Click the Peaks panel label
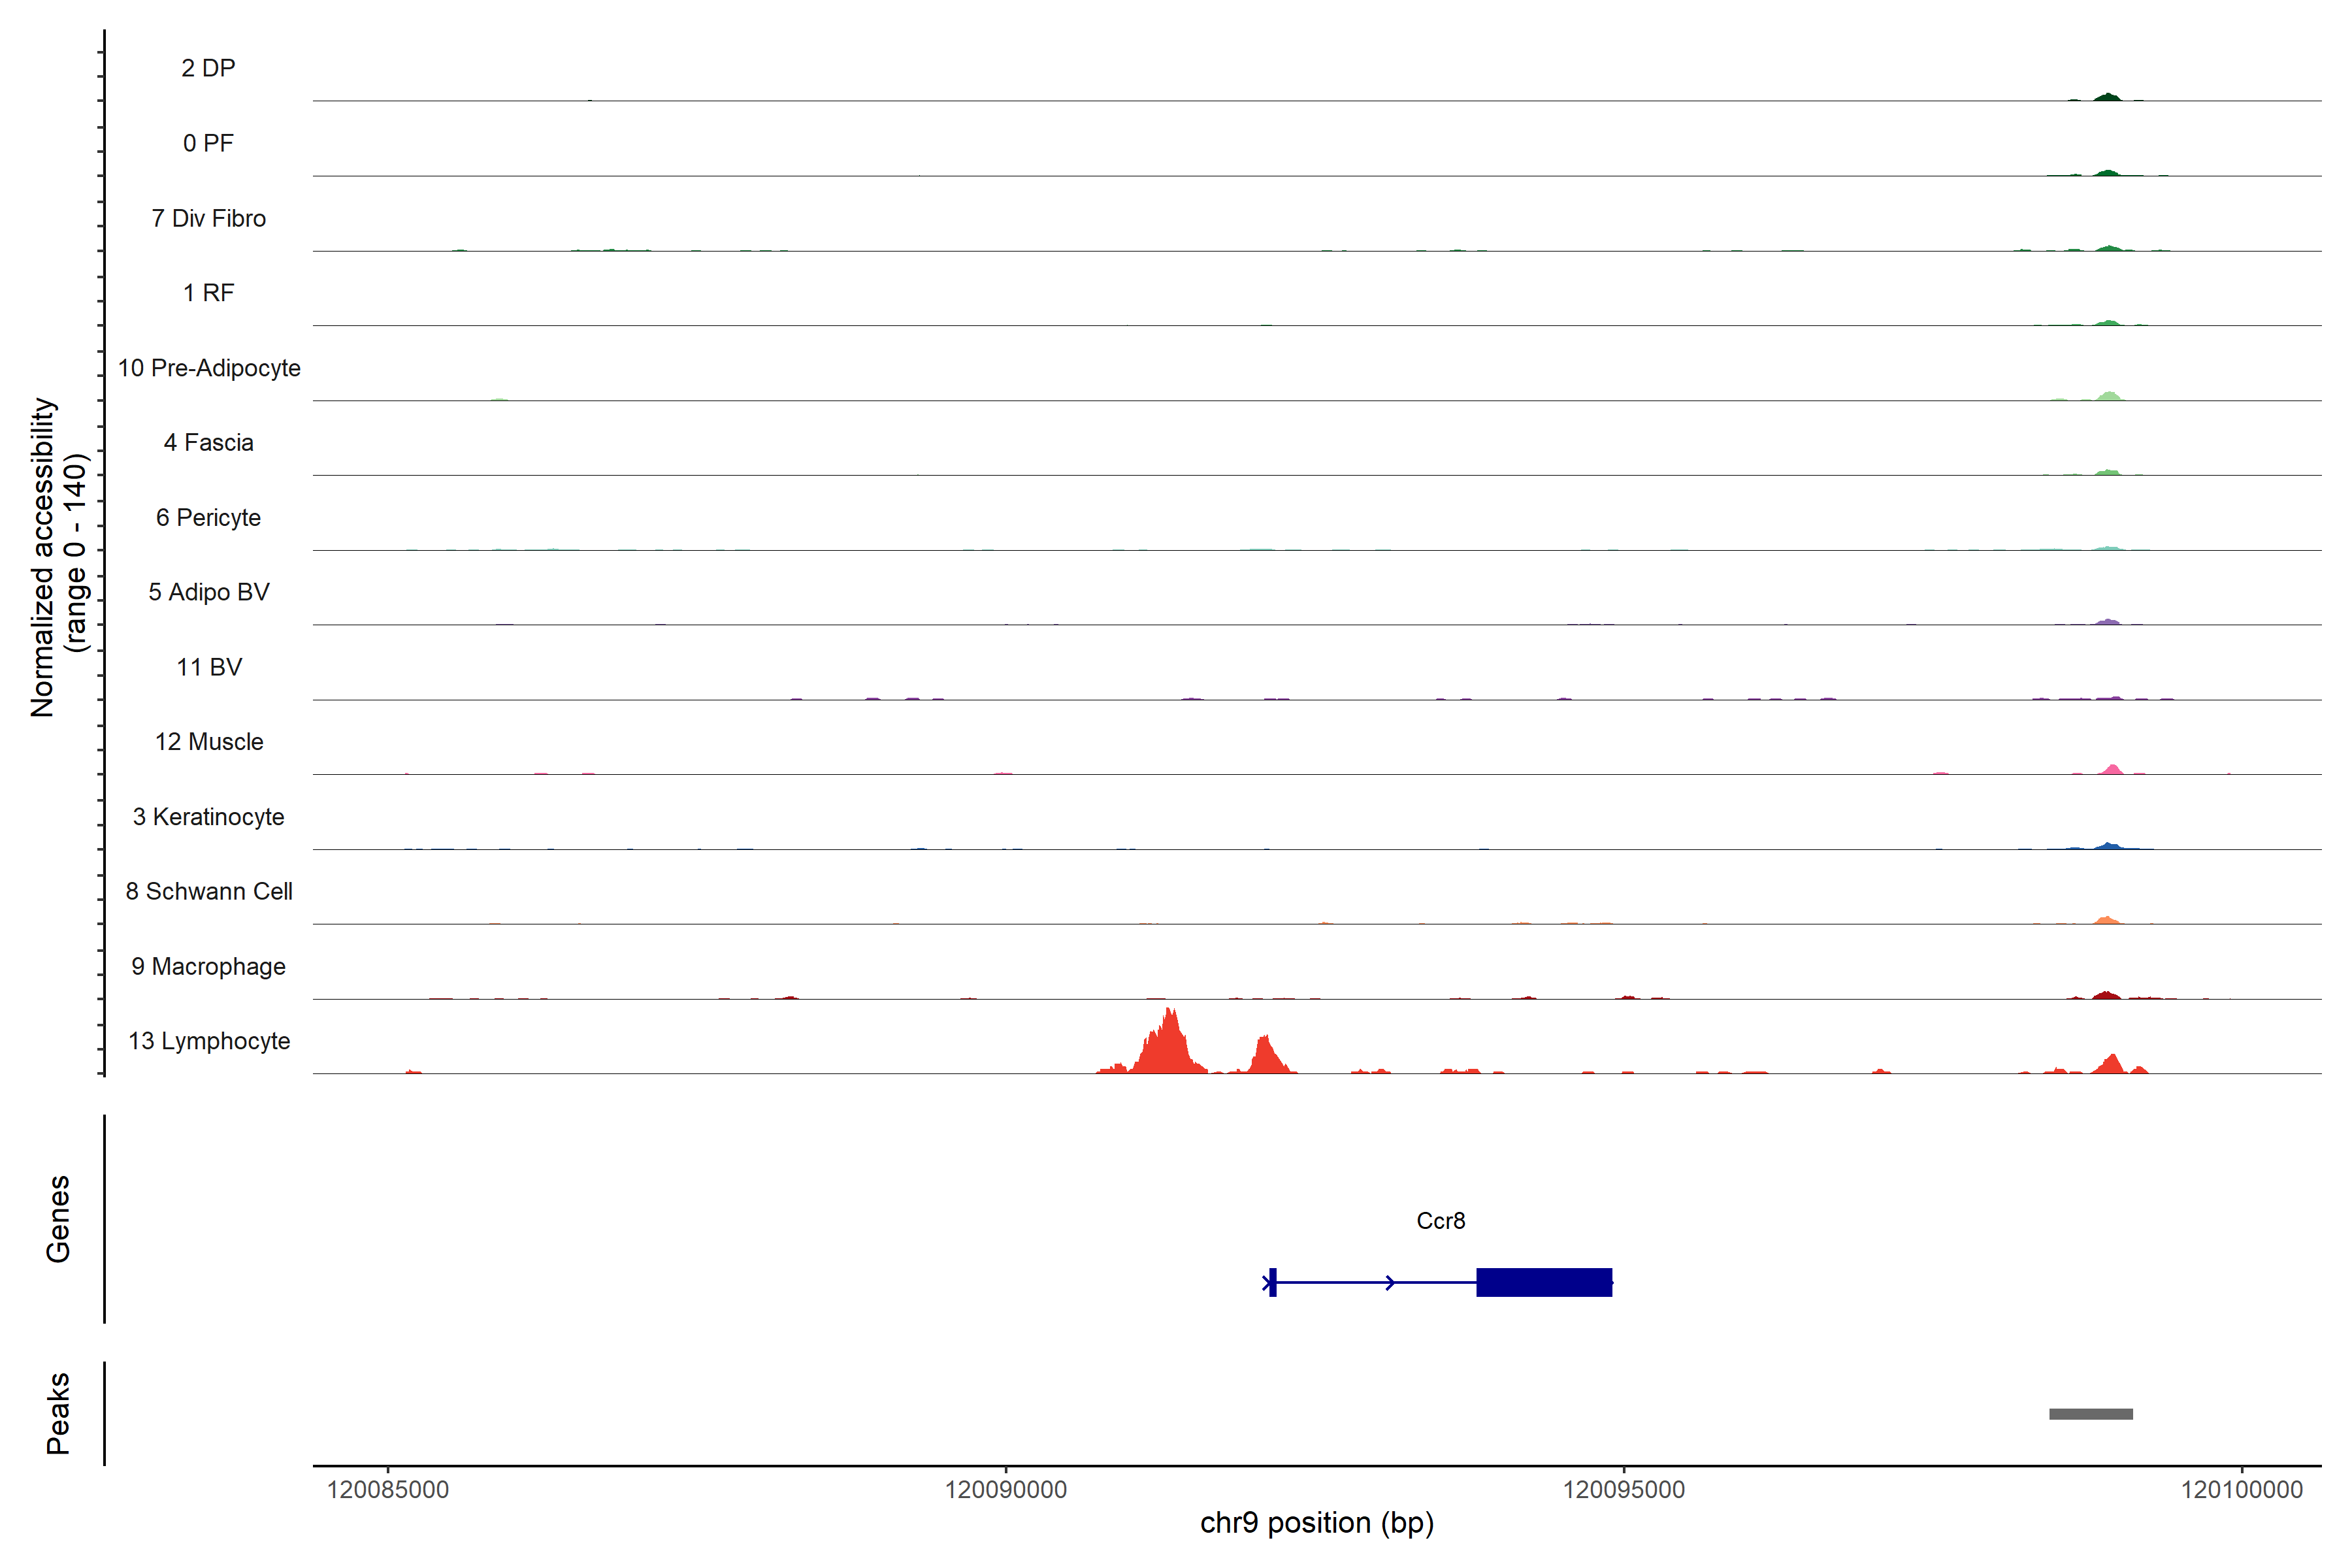Image resolution: width=2352 pixels, height=1568 pixels. coord(58,1413)
